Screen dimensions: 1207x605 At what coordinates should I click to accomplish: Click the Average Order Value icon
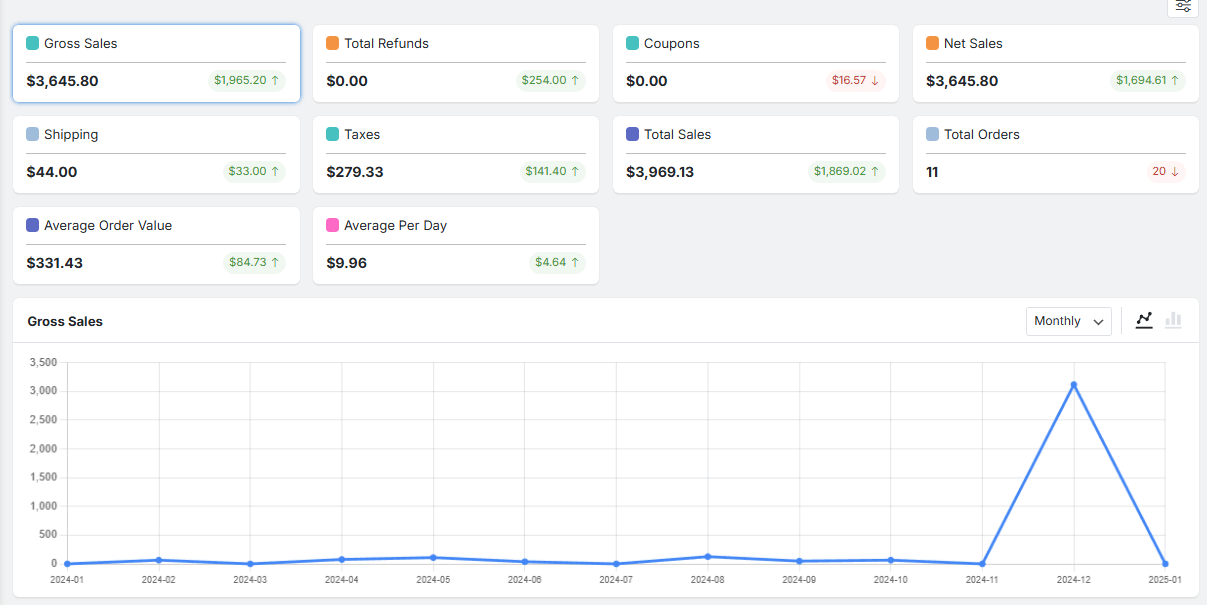click(33, 226)
